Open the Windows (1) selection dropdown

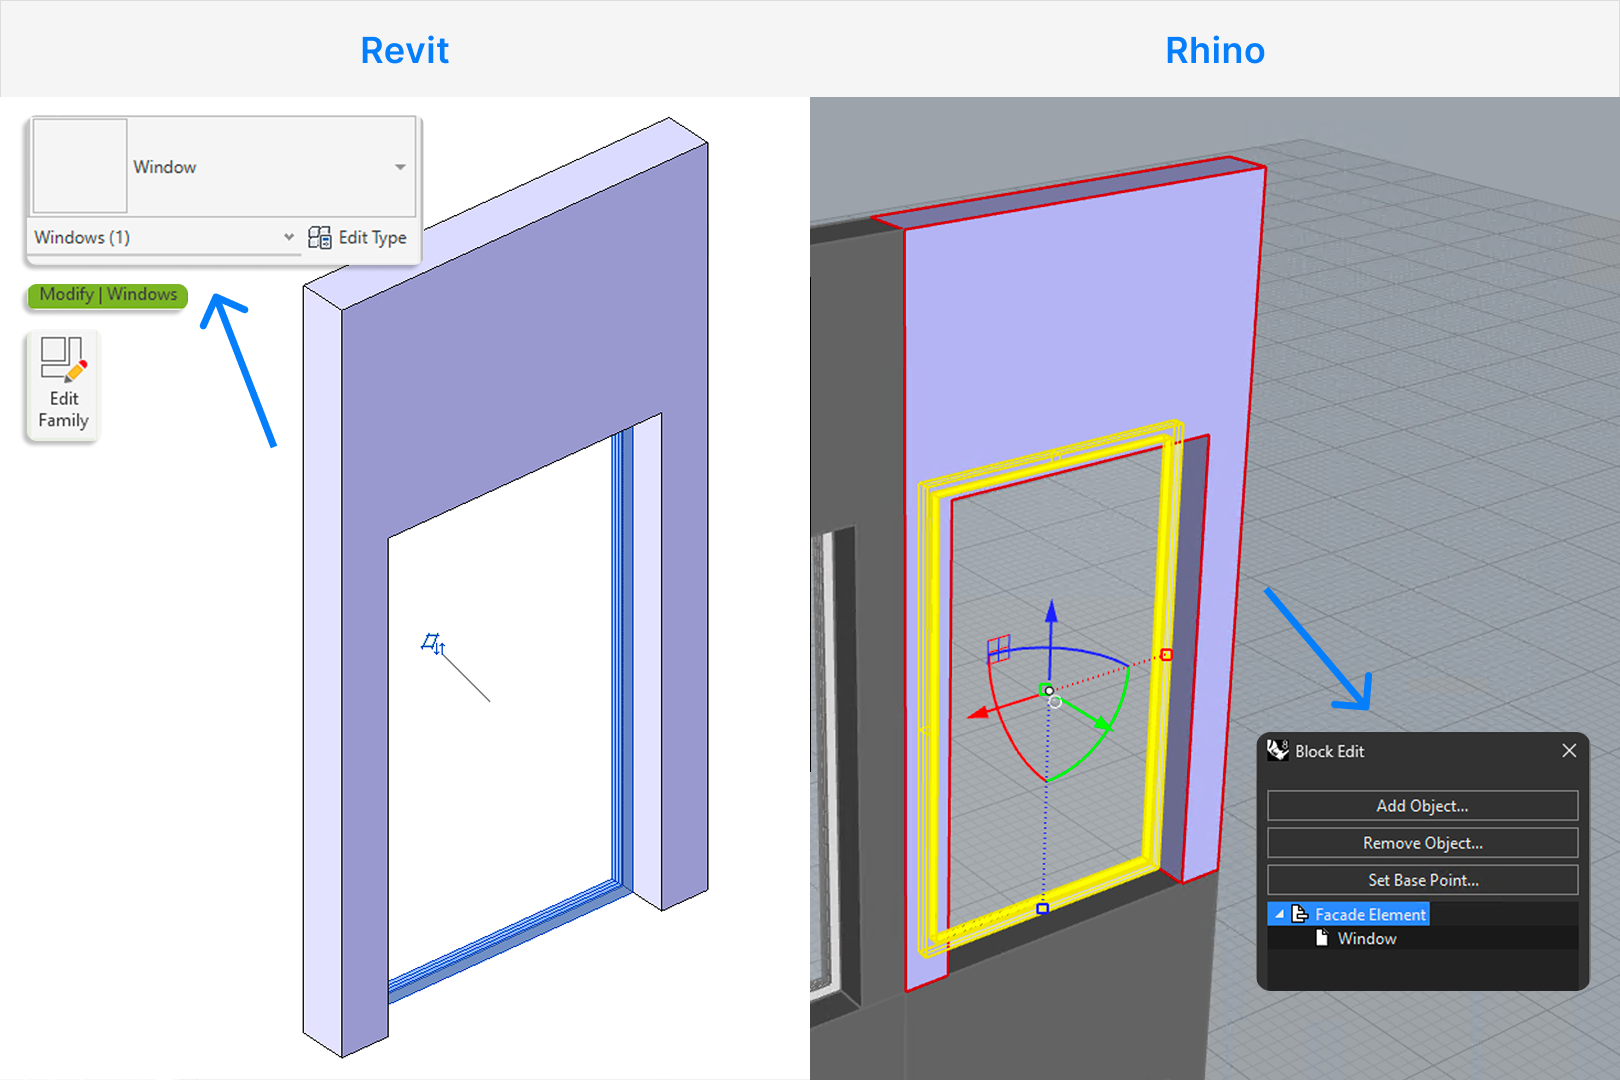289,237
